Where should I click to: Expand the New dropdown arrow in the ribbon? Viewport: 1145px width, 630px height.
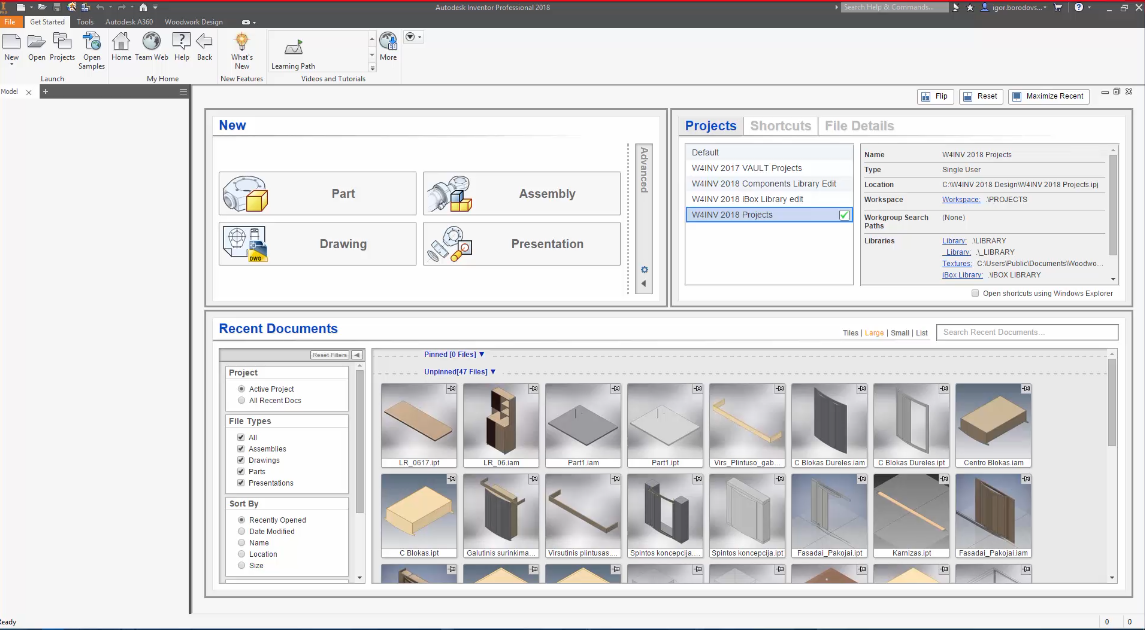click(x=12, y=65)
